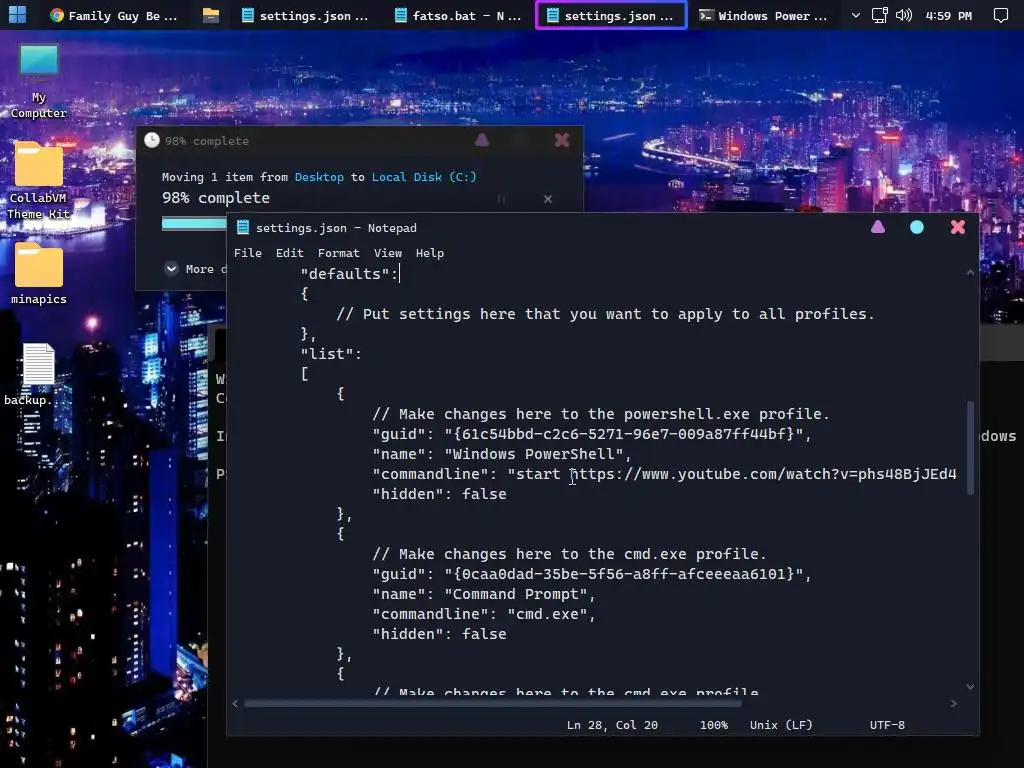Screen dimensions: 1024x768
Task: Open the Notepad View menu
Action: [387, 253]
